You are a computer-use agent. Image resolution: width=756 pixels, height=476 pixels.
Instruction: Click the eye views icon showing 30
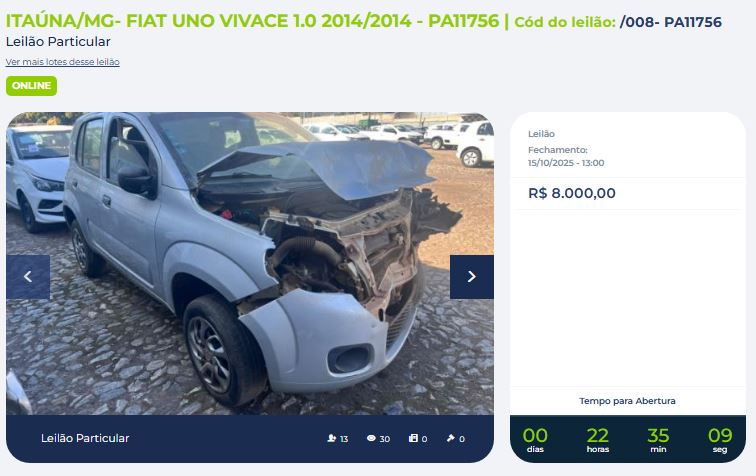[x=371, y=438]
